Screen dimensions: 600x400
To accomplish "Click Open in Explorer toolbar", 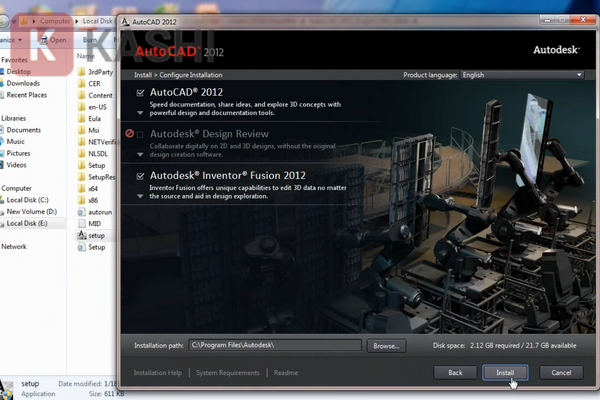I will [53, 40].
